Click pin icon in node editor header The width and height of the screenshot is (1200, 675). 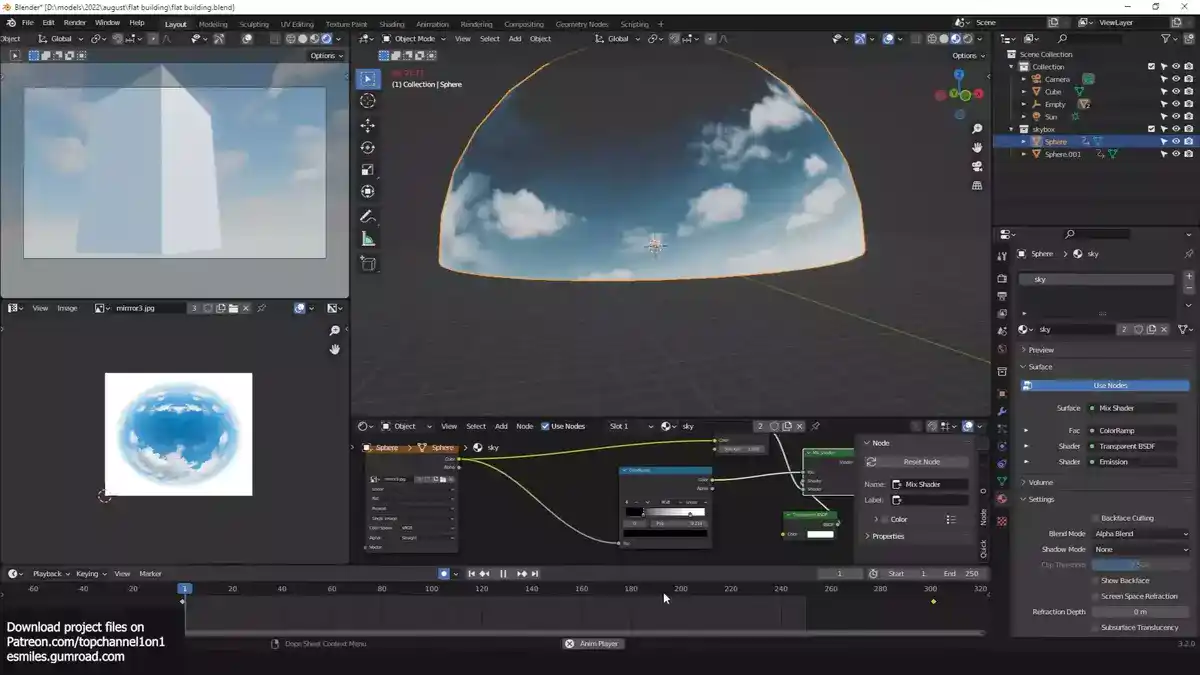pyautogui.click(x=815, y=426)
